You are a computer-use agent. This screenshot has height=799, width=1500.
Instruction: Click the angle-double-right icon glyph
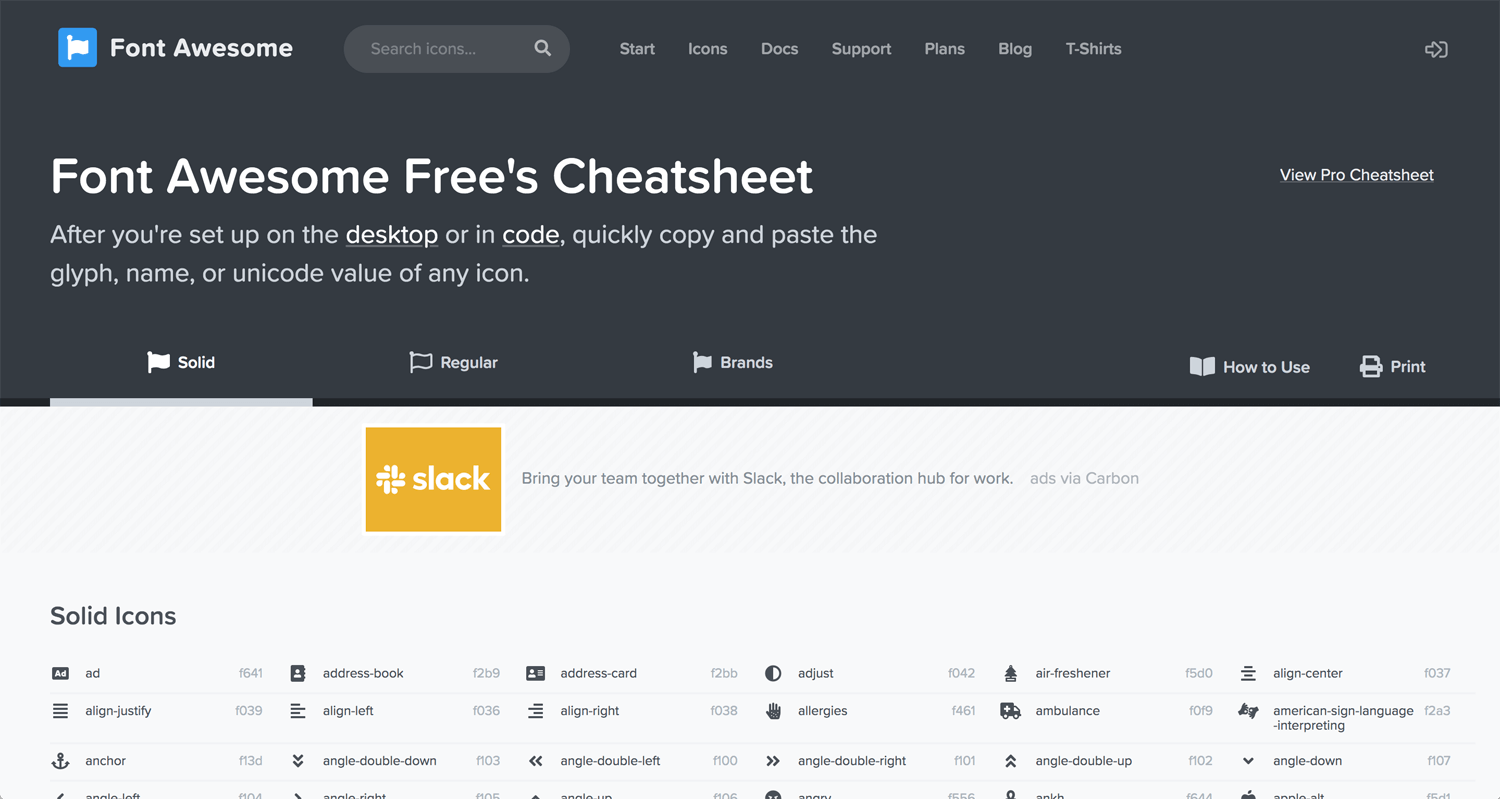click(x=773, y=761)
